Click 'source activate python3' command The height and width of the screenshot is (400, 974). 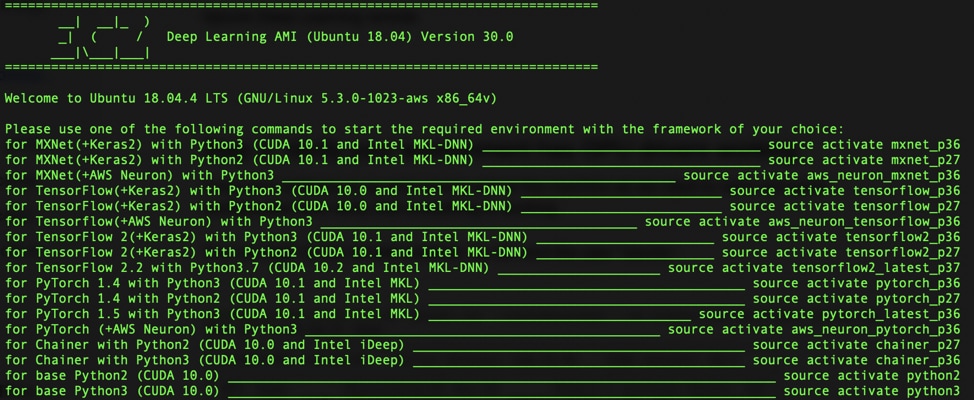tap(872, 391)
